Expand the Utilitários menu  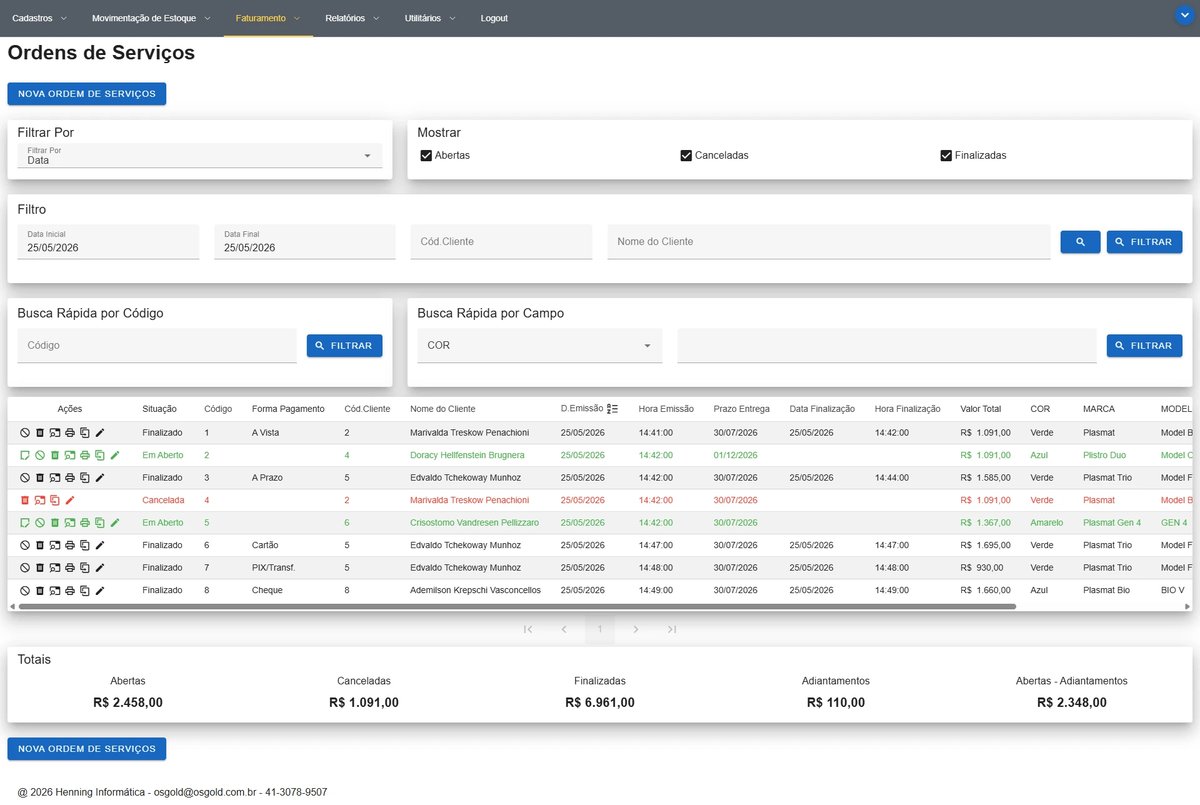click(x=430, y=18)
